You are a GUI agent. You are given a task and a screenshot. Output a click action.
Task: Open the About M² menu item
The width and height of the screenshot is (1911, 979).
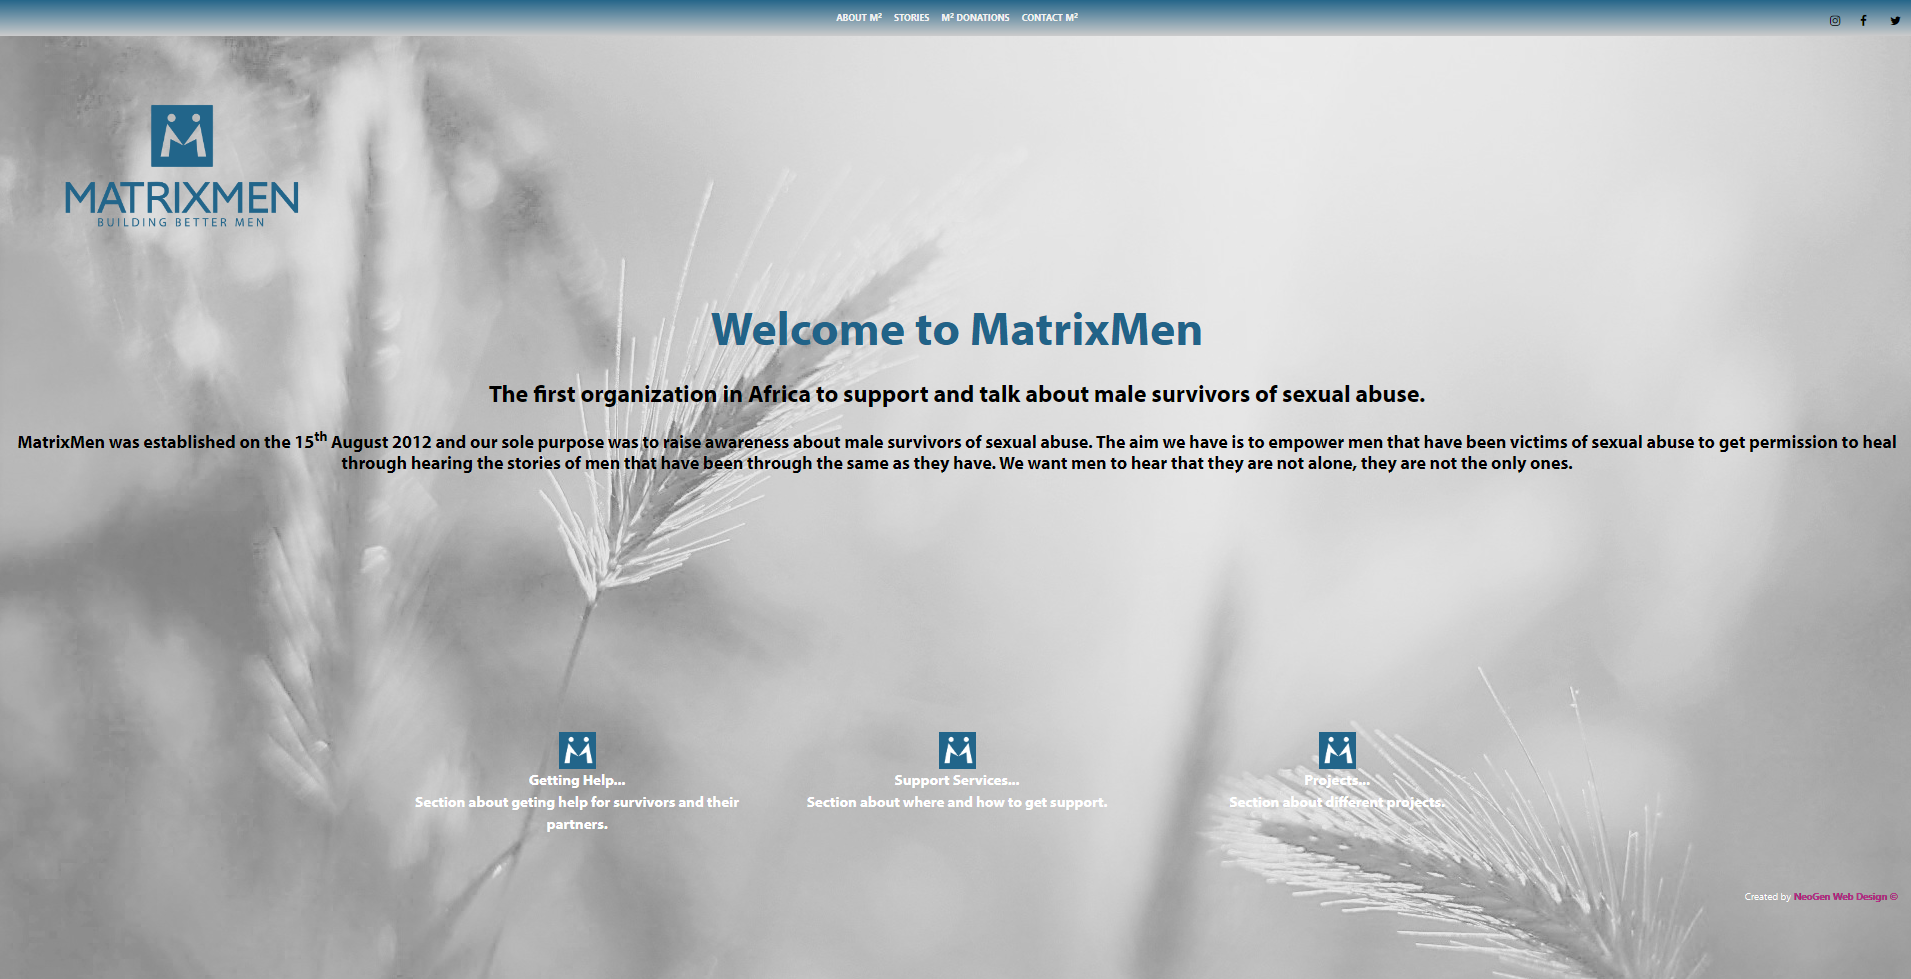click(859, 18)
